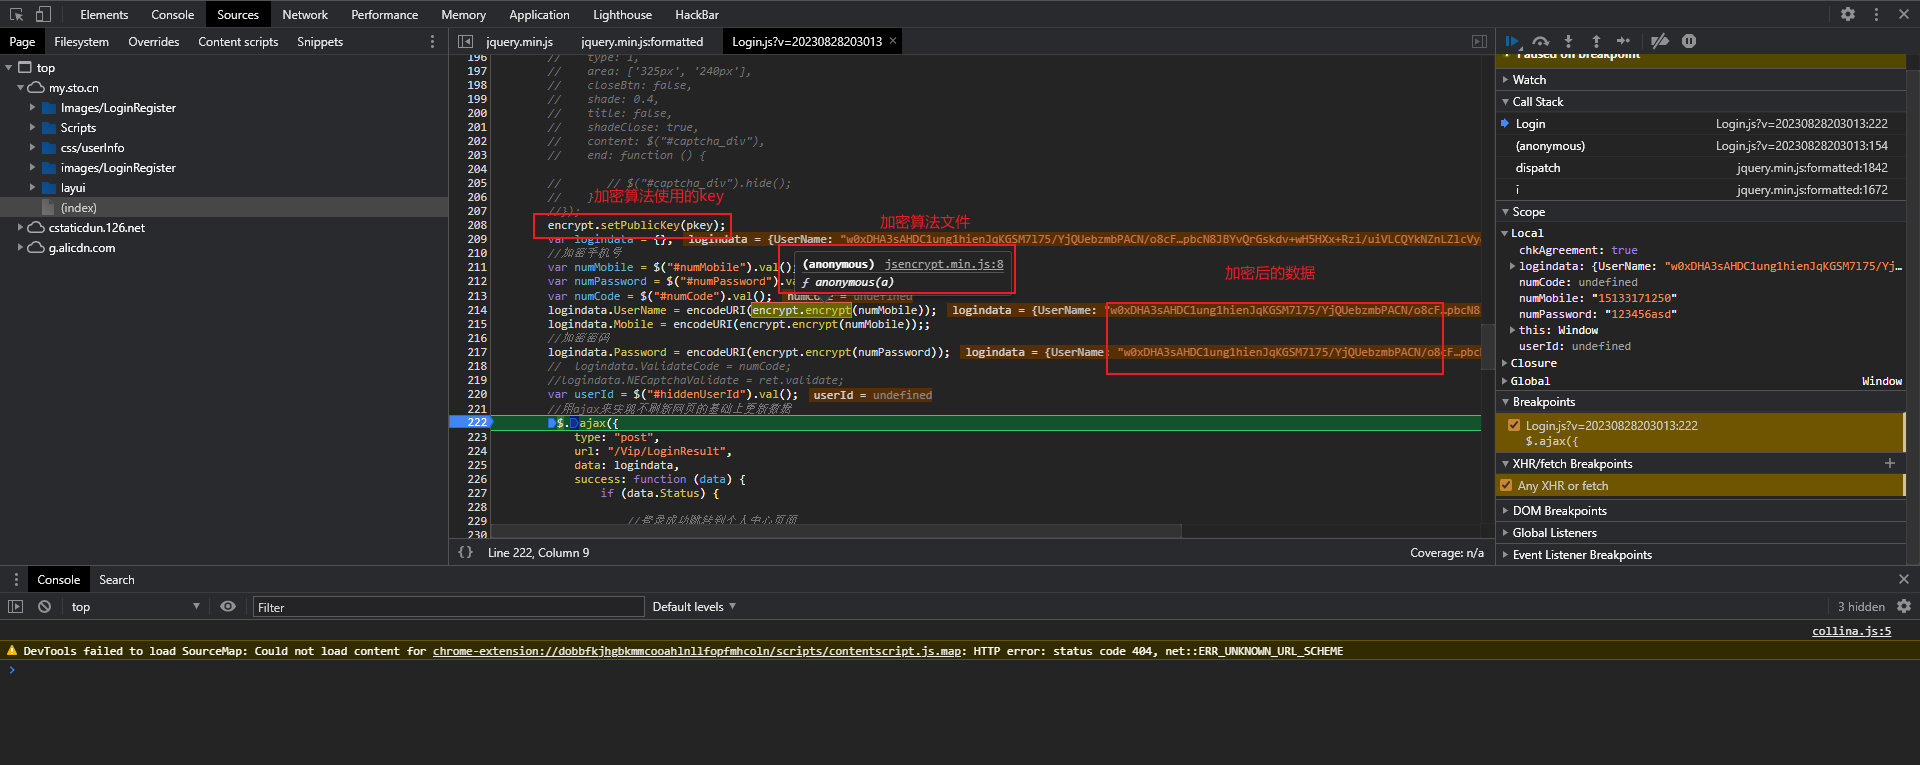The height and width of the screenshot is (765, 1920).
Task: Expand the Scripts folder
Action: (x=32, y=127)
